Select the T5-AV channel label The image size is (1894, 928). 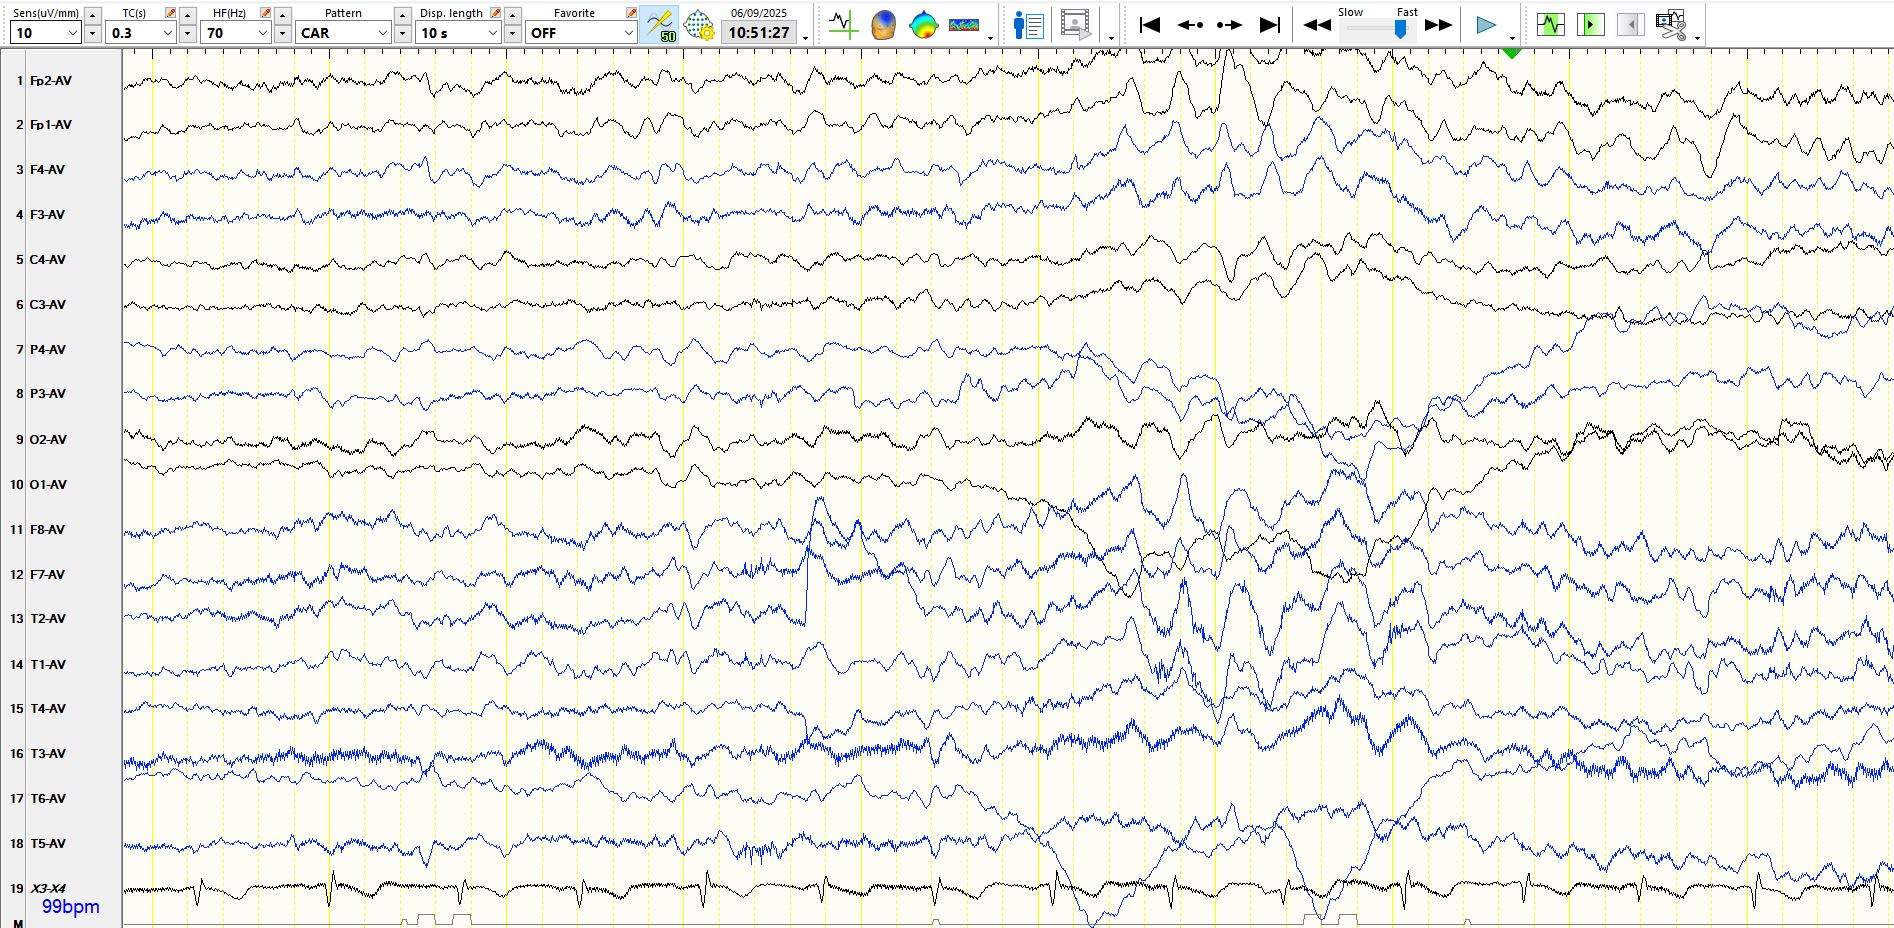[x=47, y=843]
